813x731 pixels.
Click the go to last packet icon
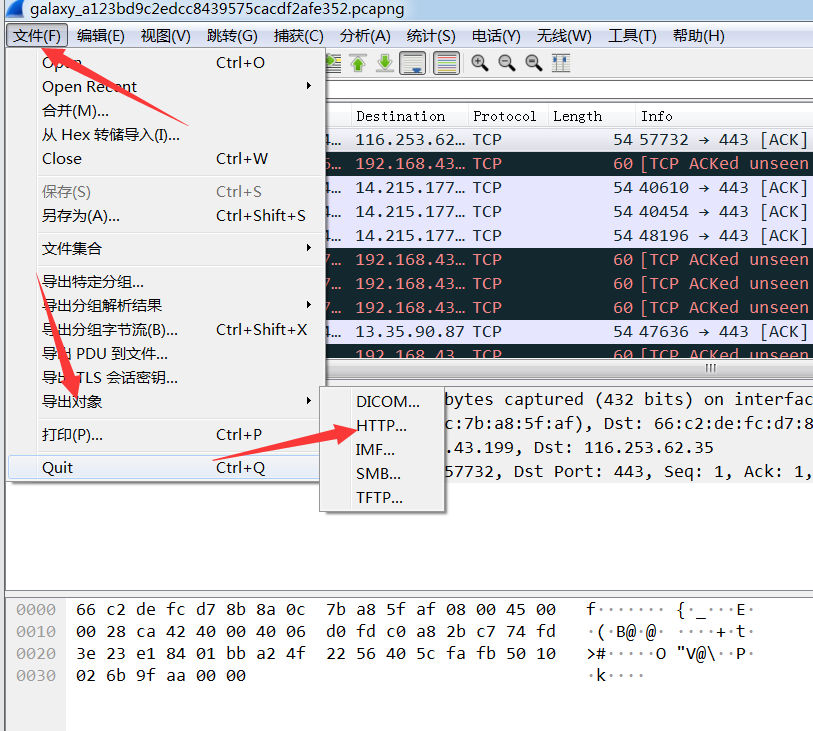(x=385, y=63)
